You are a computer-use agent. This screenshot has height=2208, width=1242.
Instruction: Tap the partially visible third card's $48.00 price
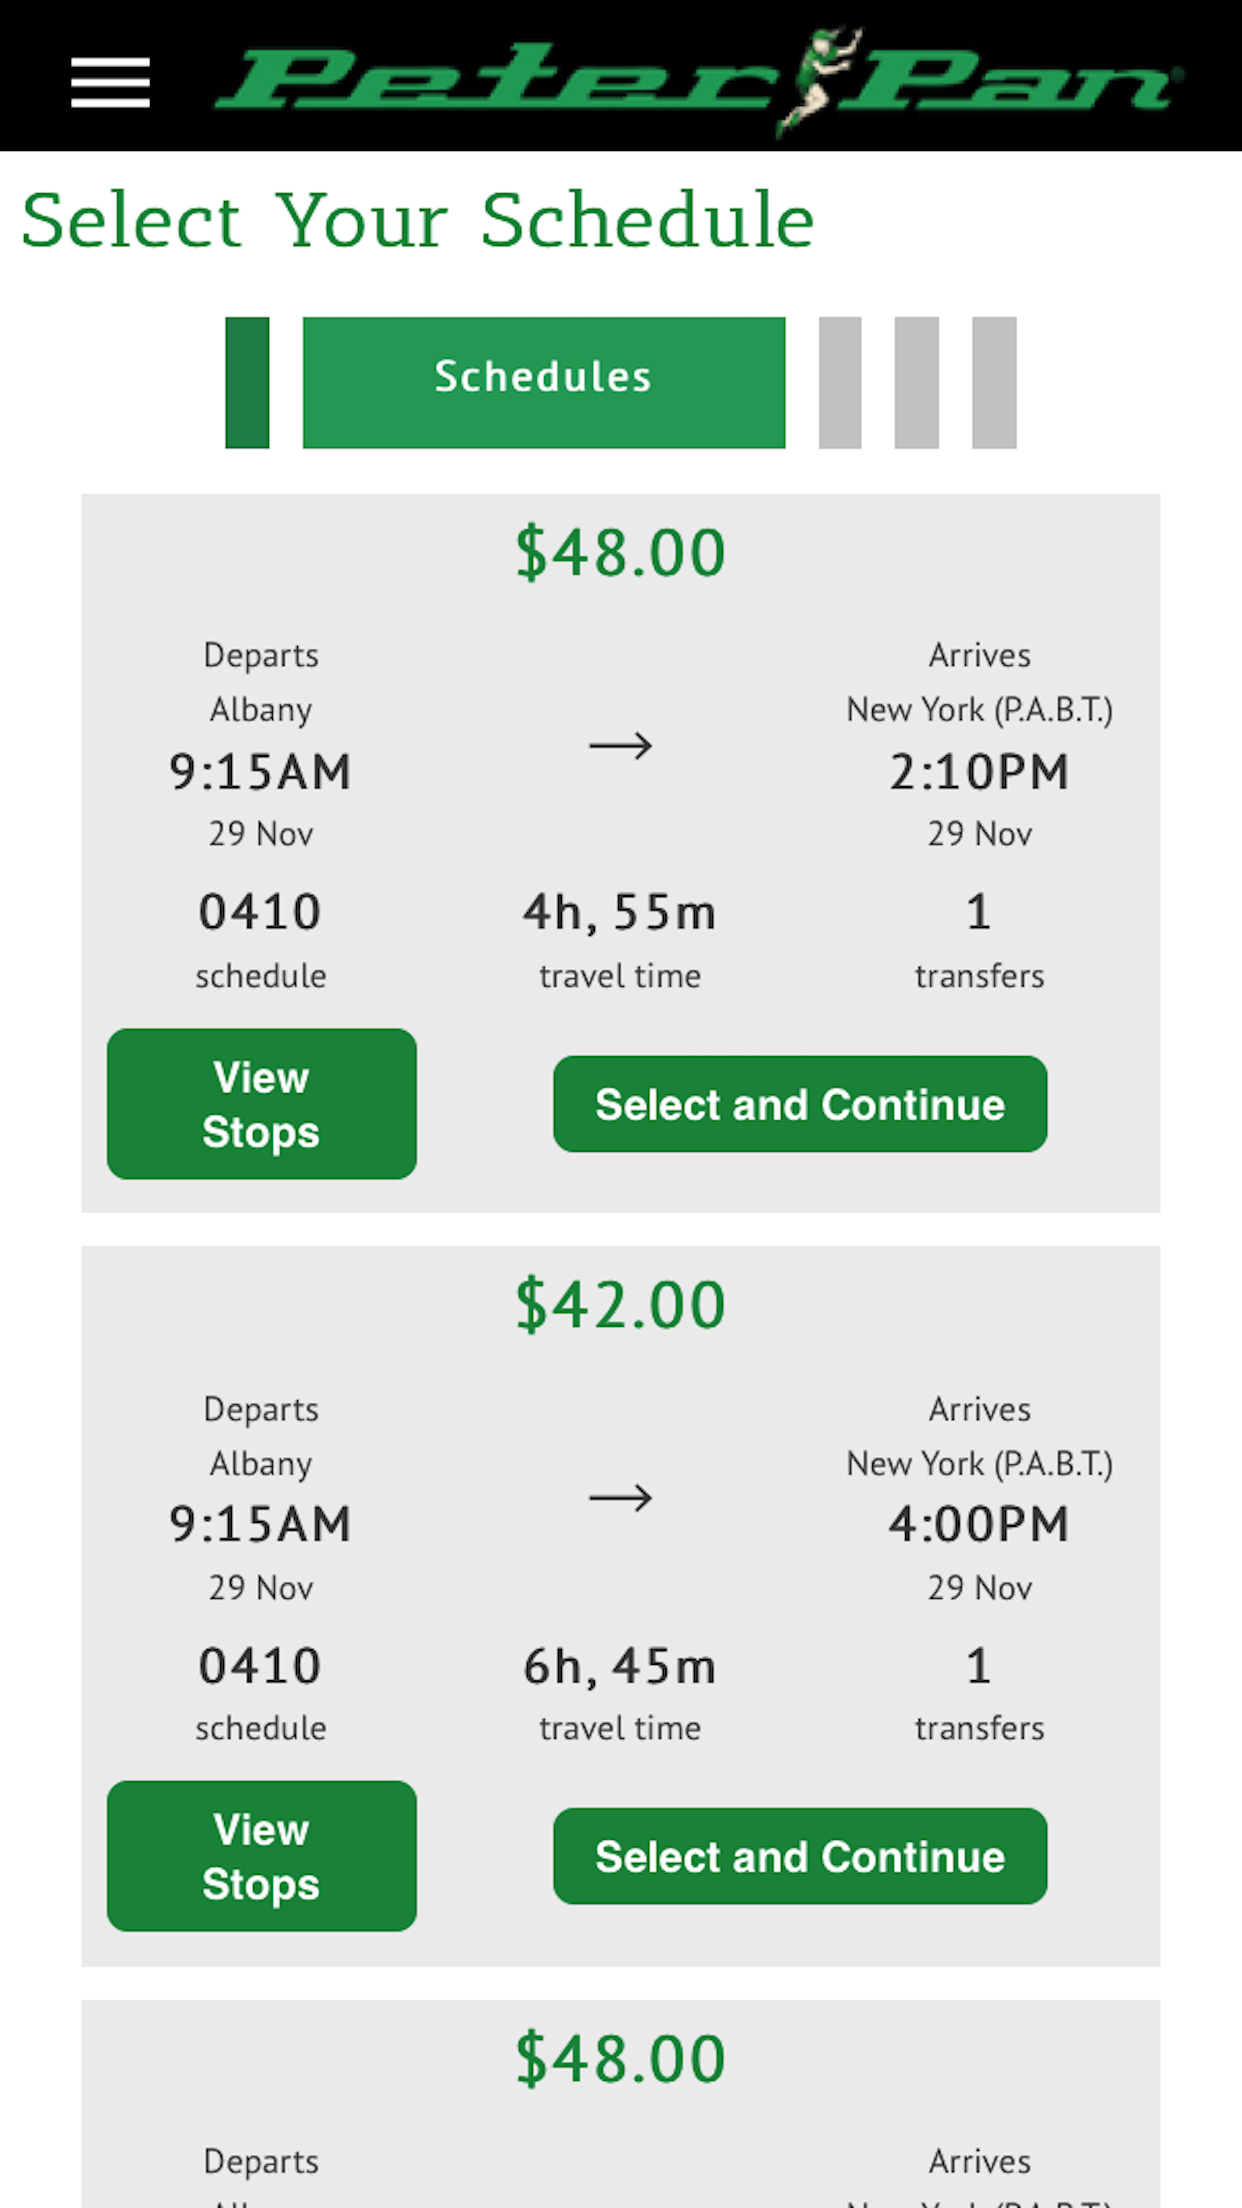click(620, 2059)
